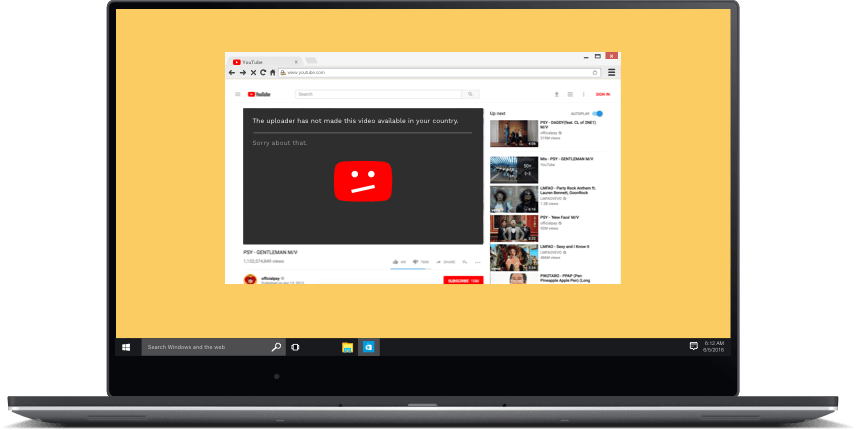Open Mix - PSY - GENTLEMAN playlist thumbnail

(514, 169)
